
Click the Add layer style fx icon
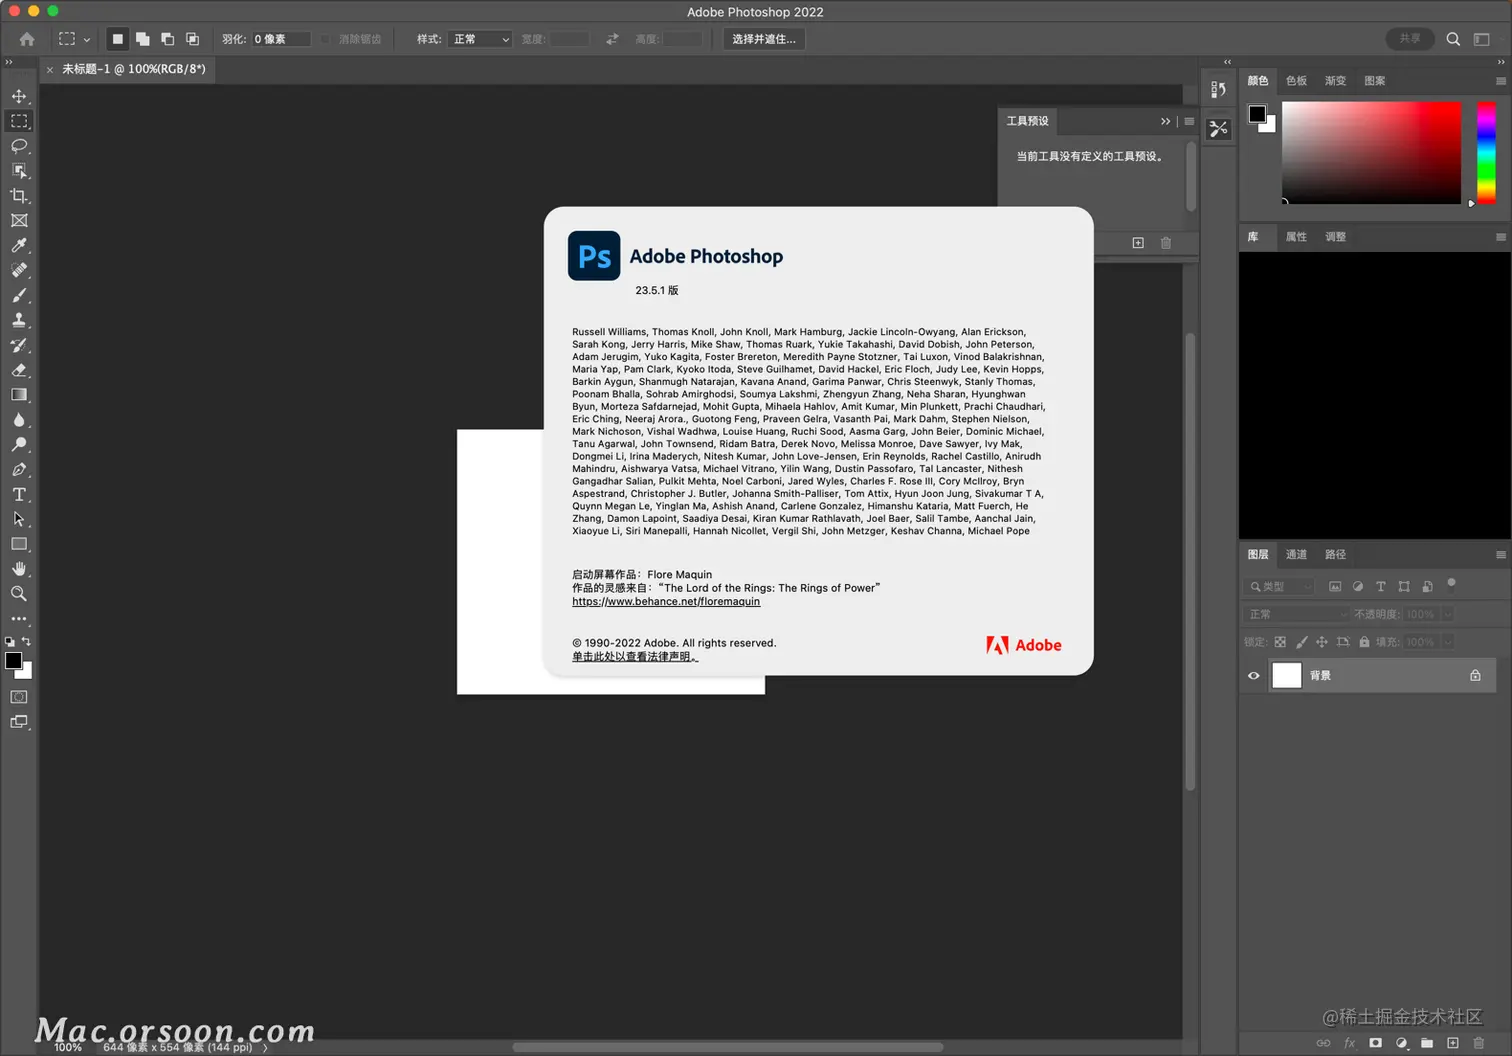click(1349, 1043)
